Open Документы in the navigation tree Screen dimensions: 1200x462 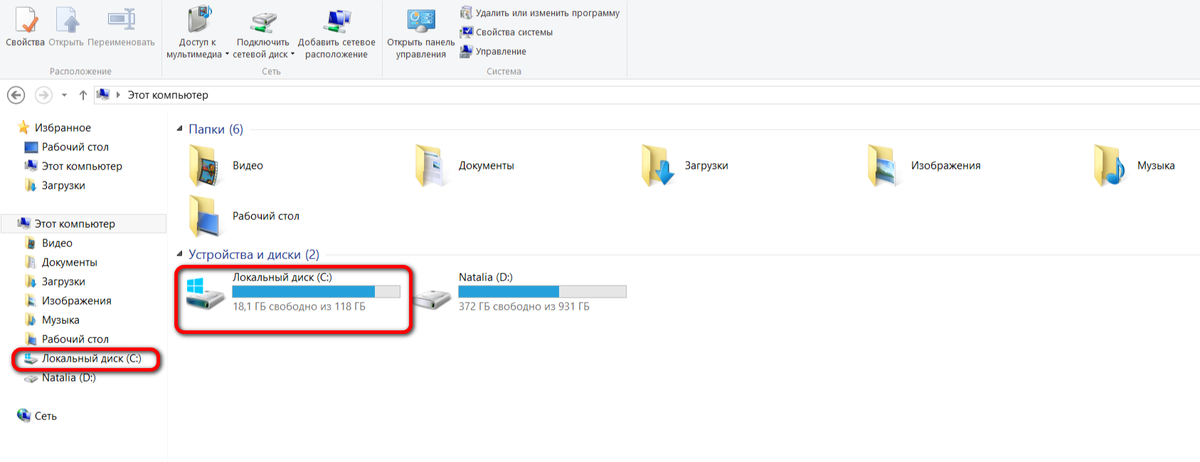point(61,262)
